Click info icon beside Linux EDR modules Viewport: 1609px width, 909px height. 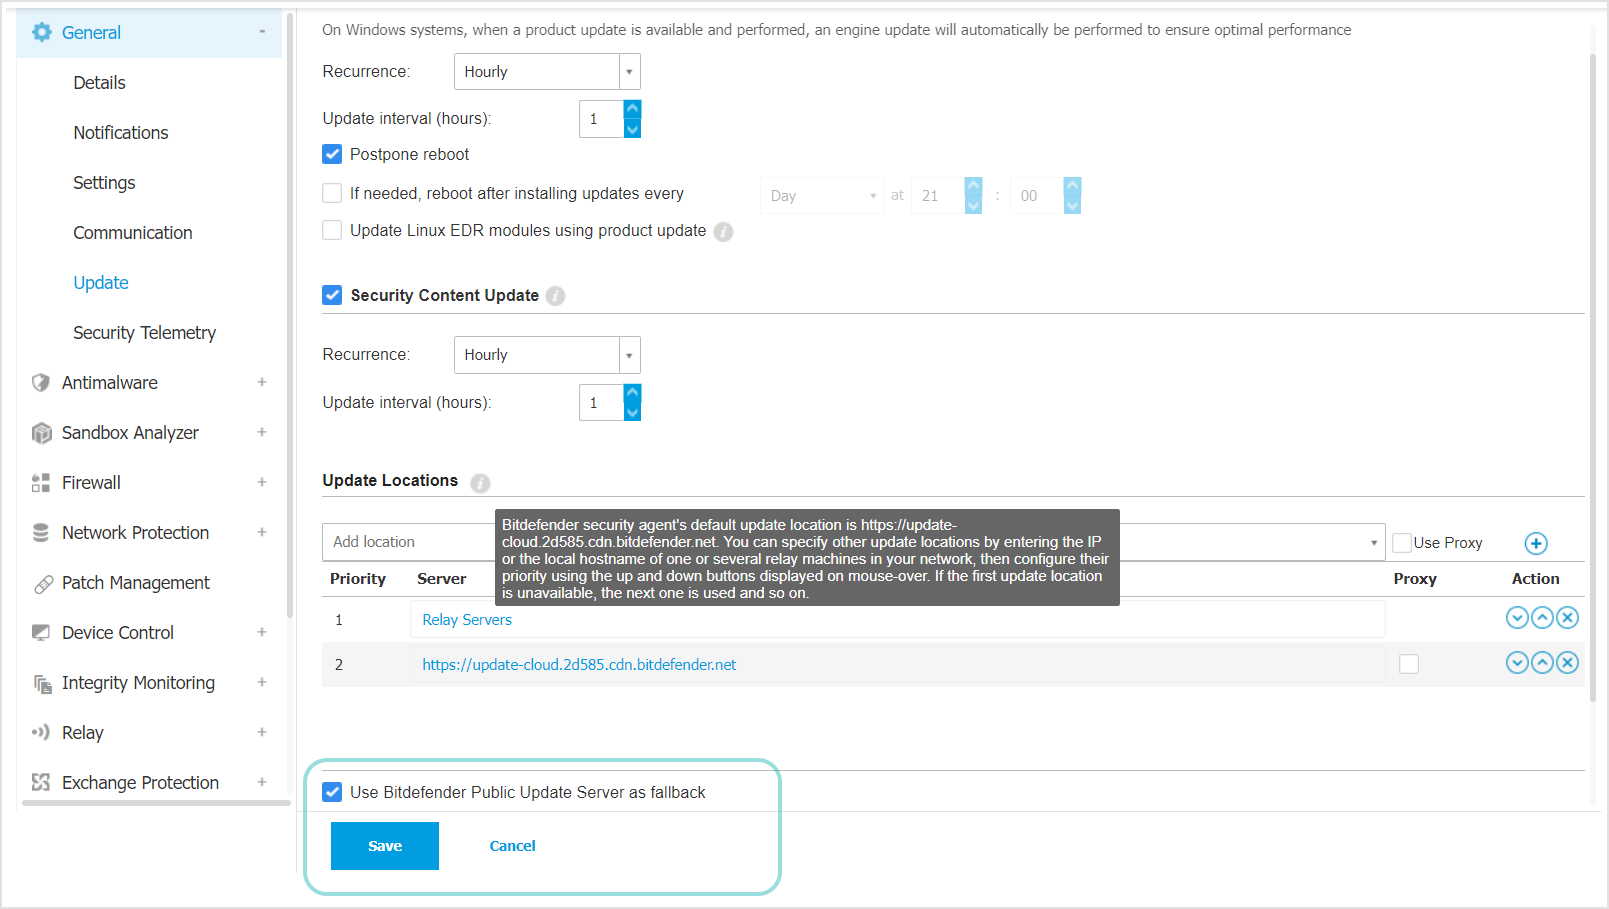point(723,232)
